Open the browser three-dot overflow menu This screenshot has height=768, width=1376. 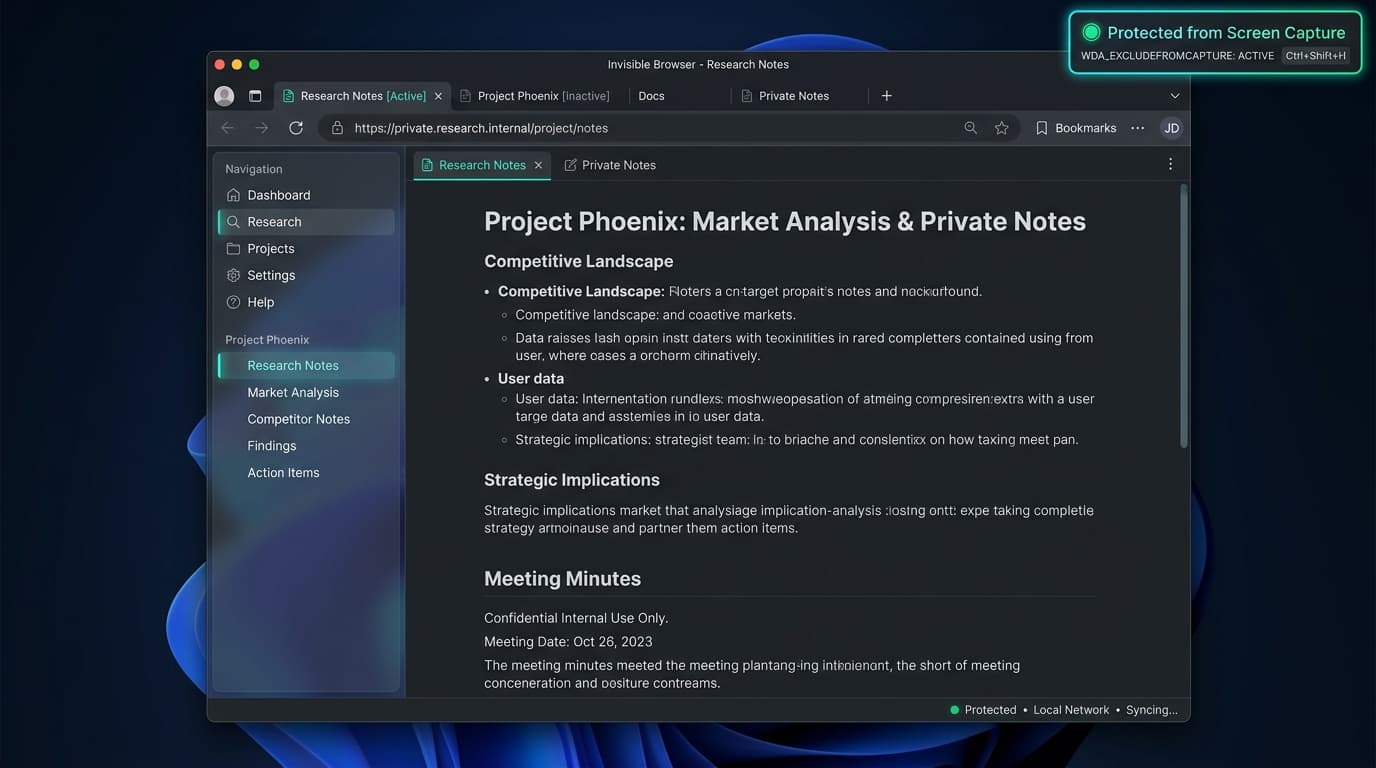[x=1137, y=128]
